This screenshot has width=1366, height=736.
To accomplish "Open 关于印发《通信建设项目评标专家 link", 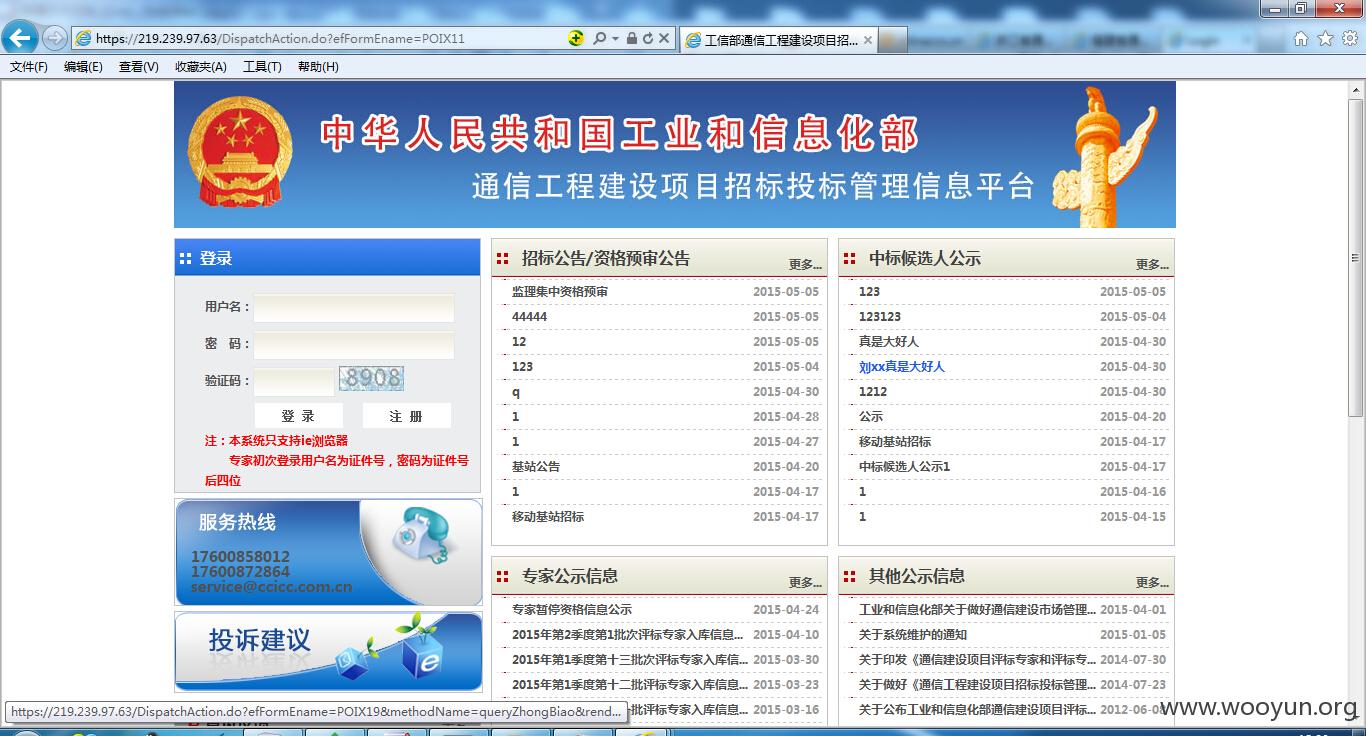I will click(x=977, y=660).
